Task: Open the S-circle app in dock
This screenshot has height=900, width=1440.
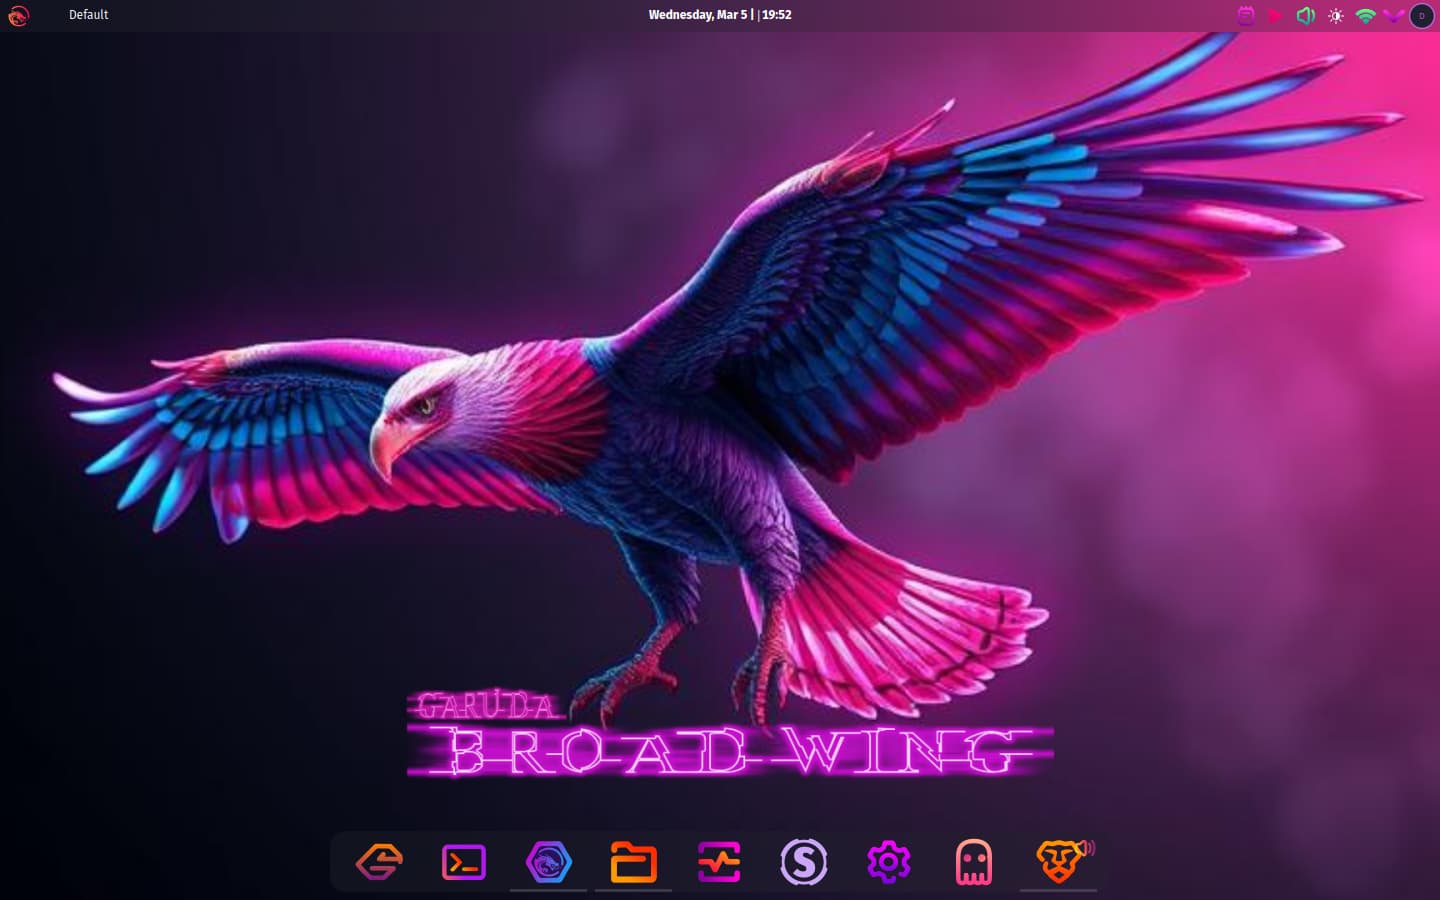Action: click(804, 862)
